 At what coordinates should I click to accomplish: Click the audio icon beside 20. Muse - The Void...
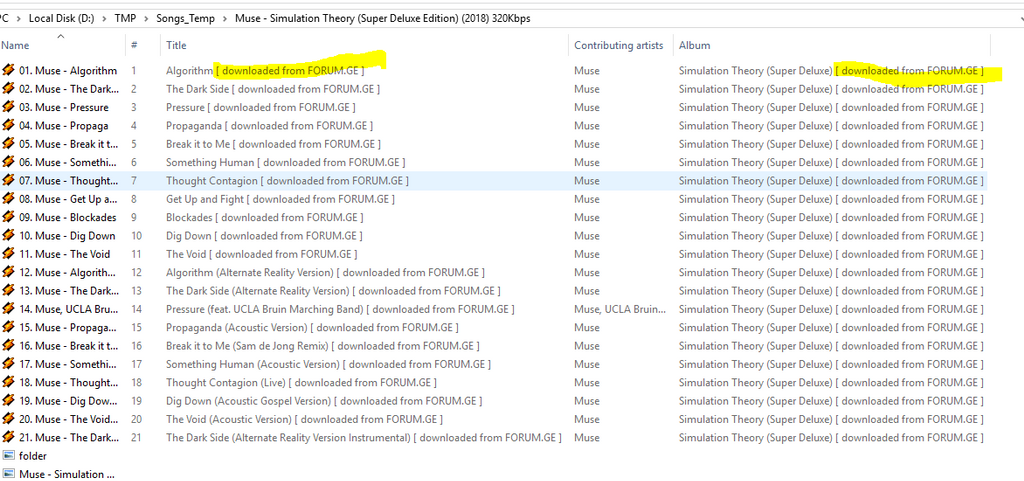[8, 419]
